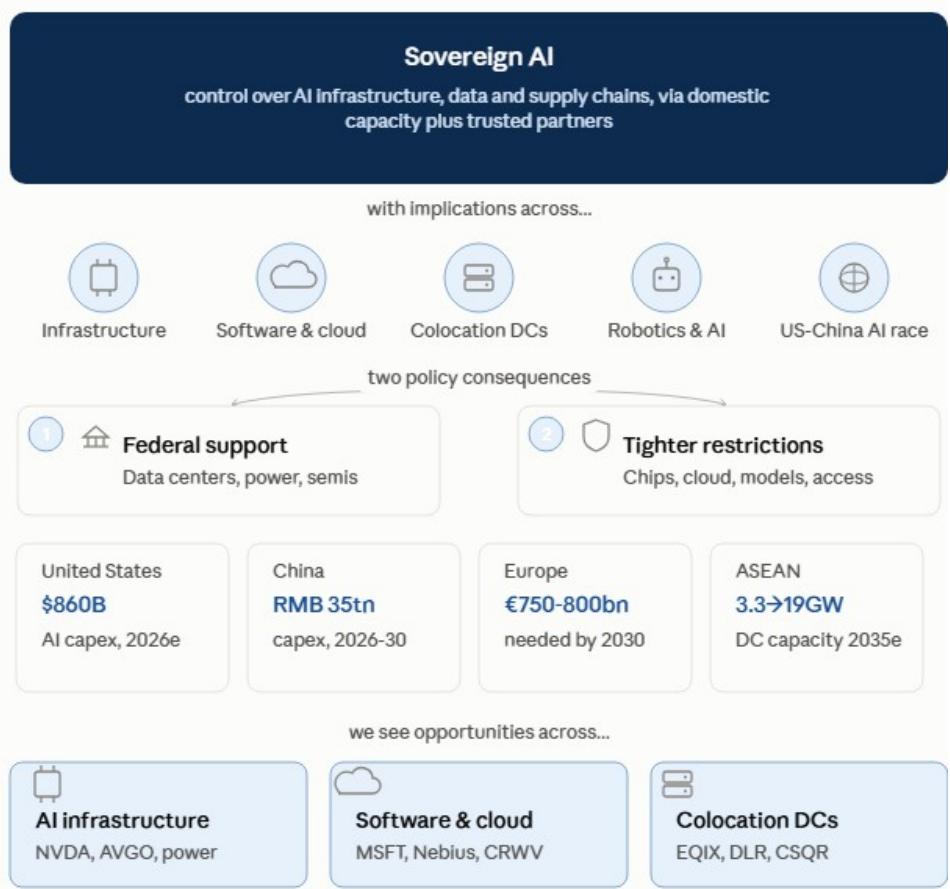950x889 pixels.
Task: Click 'with implications across...' text
Action: tap(479, 208)
